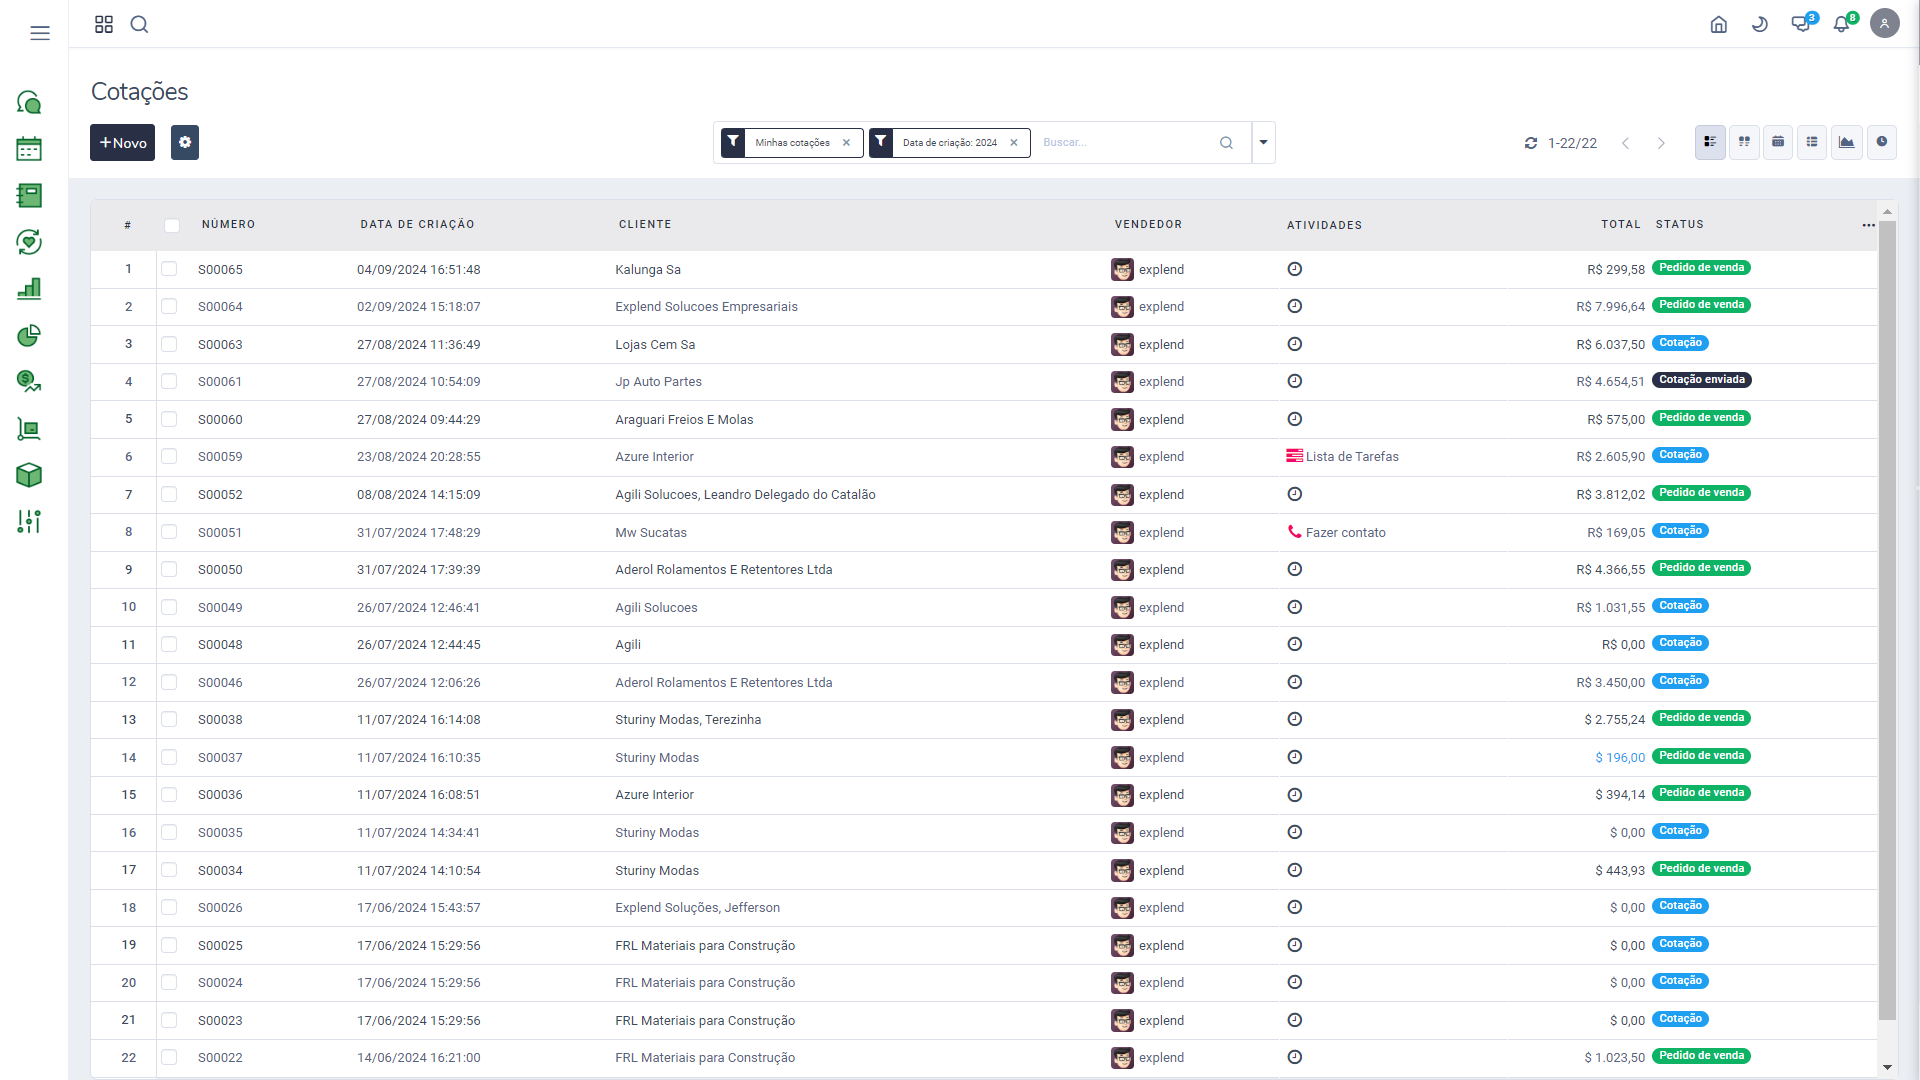
Task: Remove the Minhas cotações filter
Action: (x=846, y=143)
